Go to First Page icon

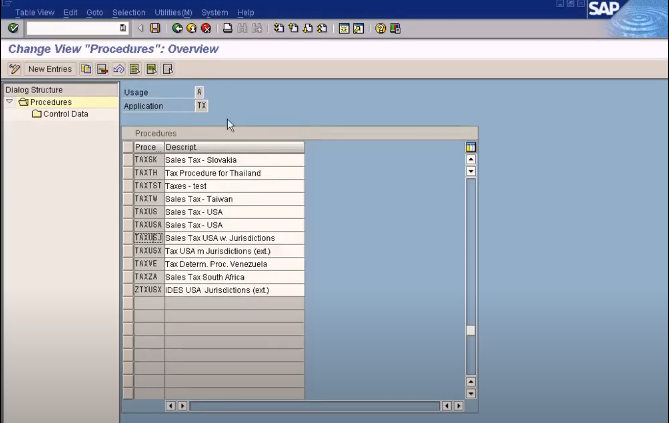point(279,28)
